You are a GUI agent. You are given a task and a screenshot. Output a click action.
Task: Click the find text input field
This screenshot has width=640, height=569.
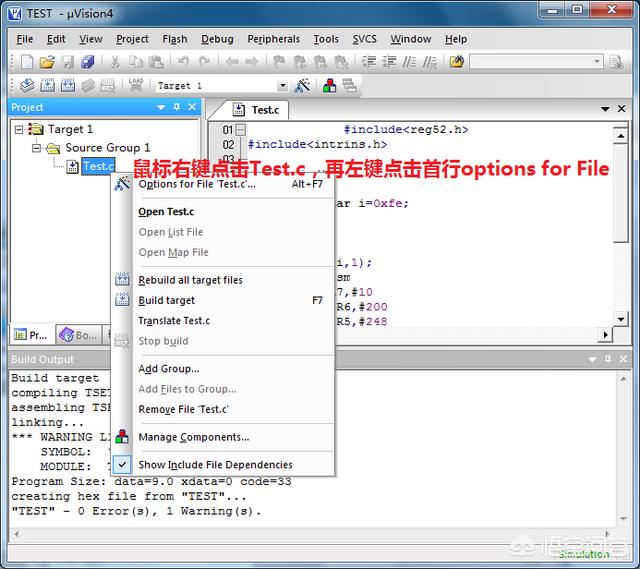(531, 62)
